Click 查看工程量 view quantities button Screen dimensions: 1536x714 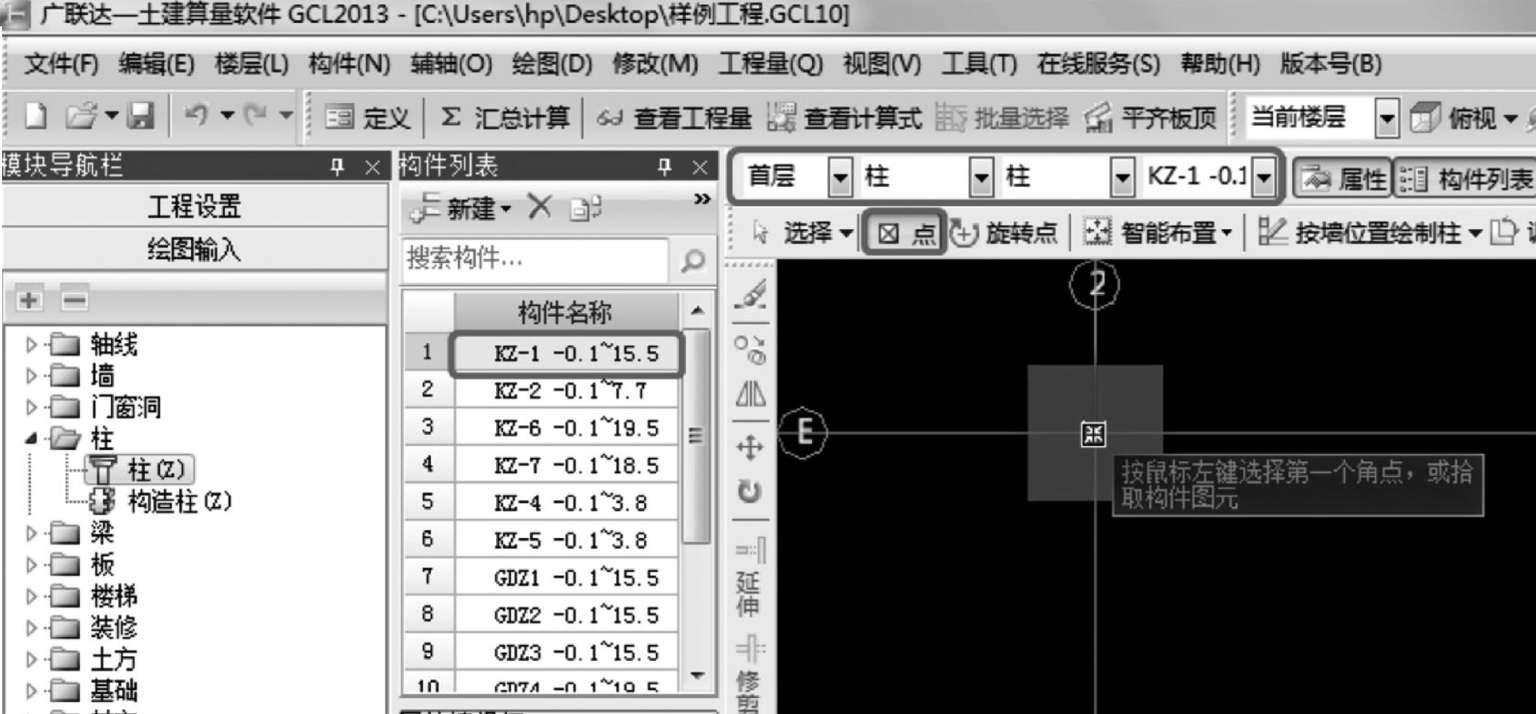[674, 119]
